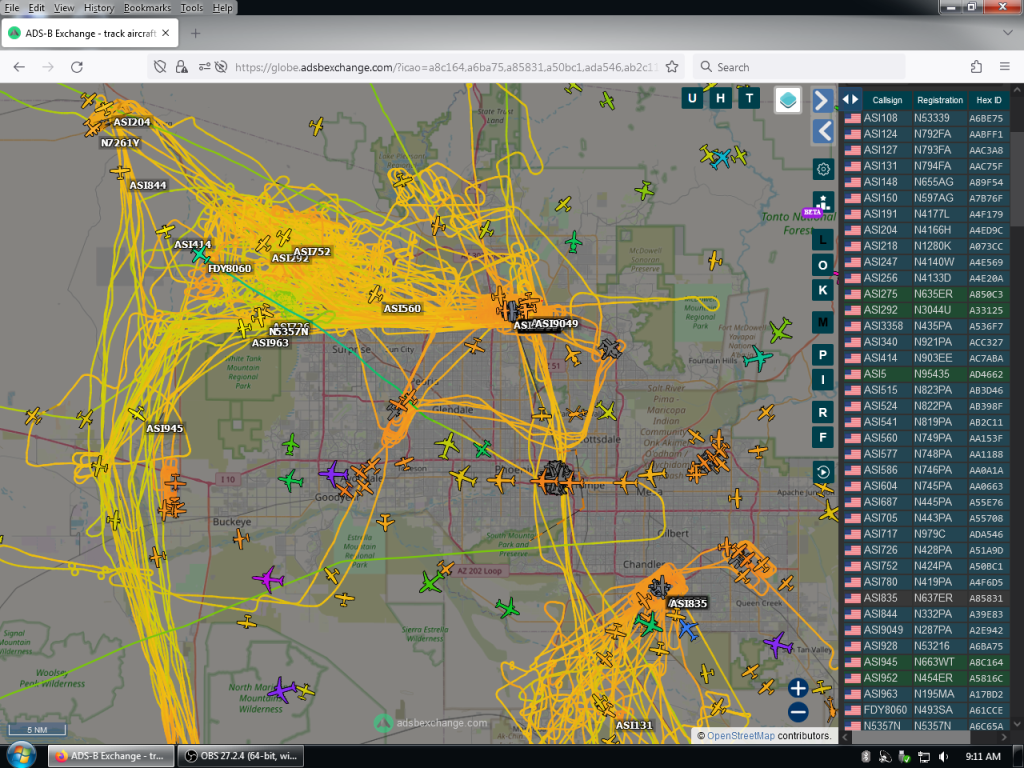The height and width of the screenshot is (768, 1024).
Task: Click the browser Search box
Action: (799, 67)
